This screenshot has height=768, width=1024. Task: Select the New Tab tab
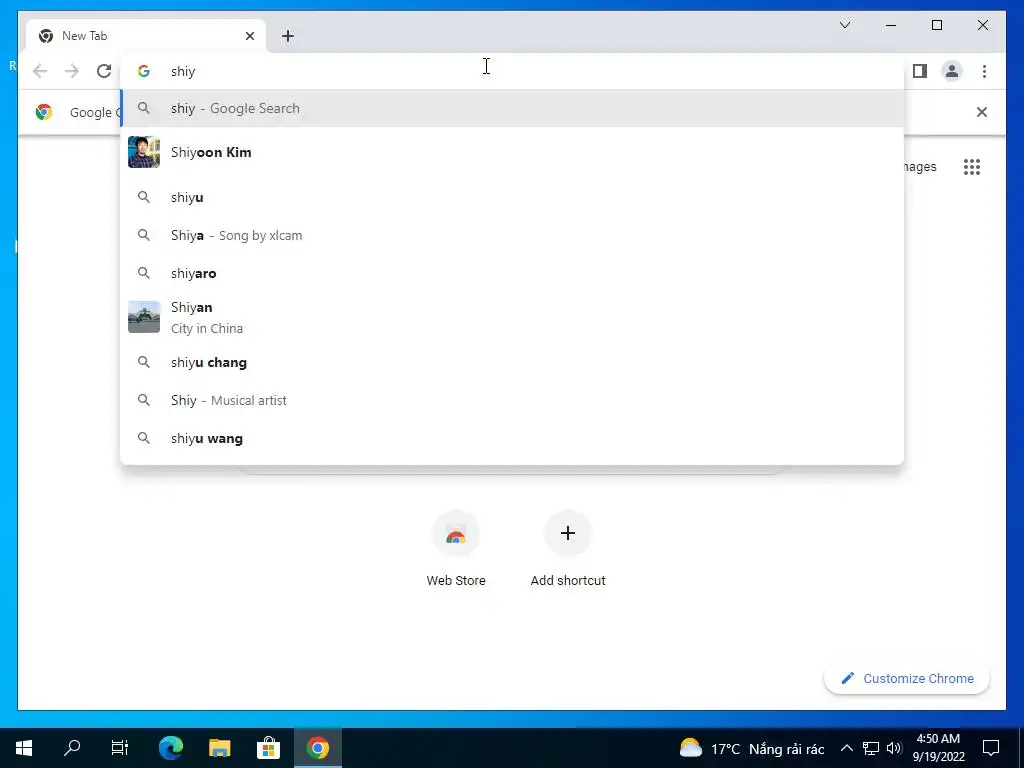pyautogui.click(x=146, y=36)
